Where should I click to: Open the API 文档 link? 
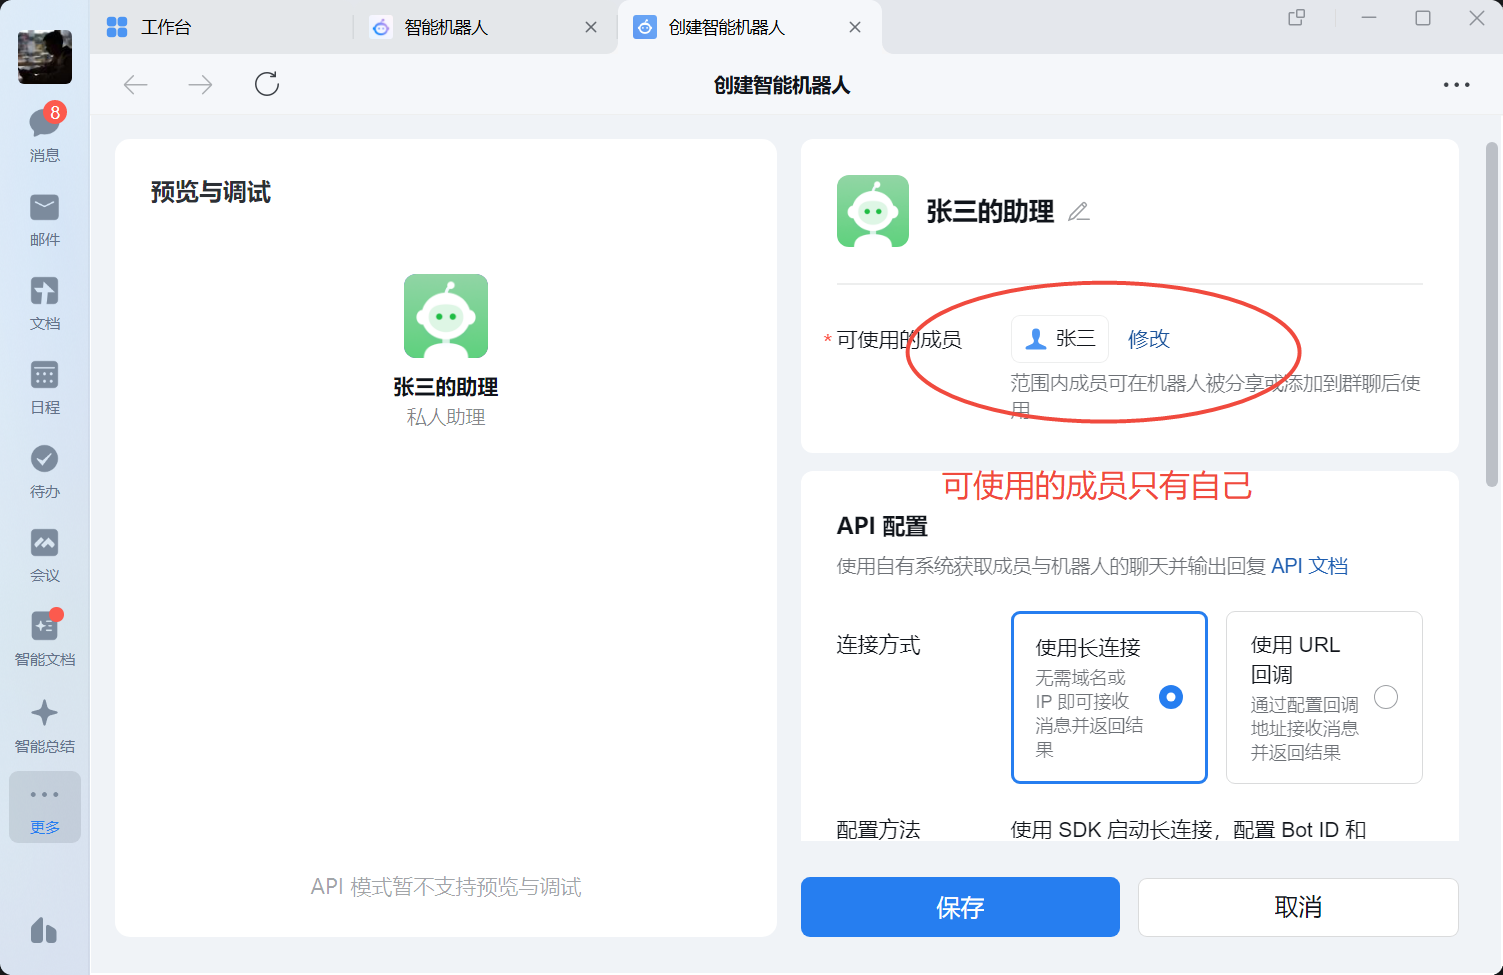point(1309,566)
